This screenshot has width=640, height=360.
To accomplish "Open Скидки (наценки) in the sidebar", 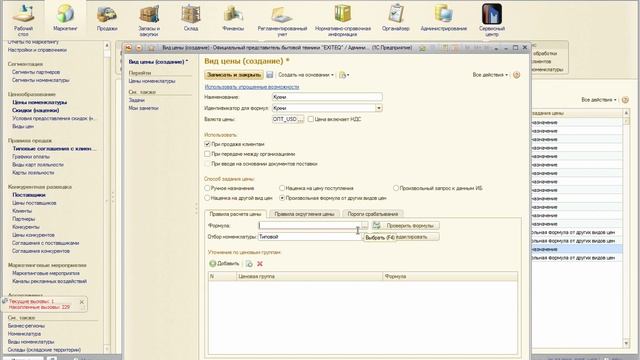I will pos(36,110).
